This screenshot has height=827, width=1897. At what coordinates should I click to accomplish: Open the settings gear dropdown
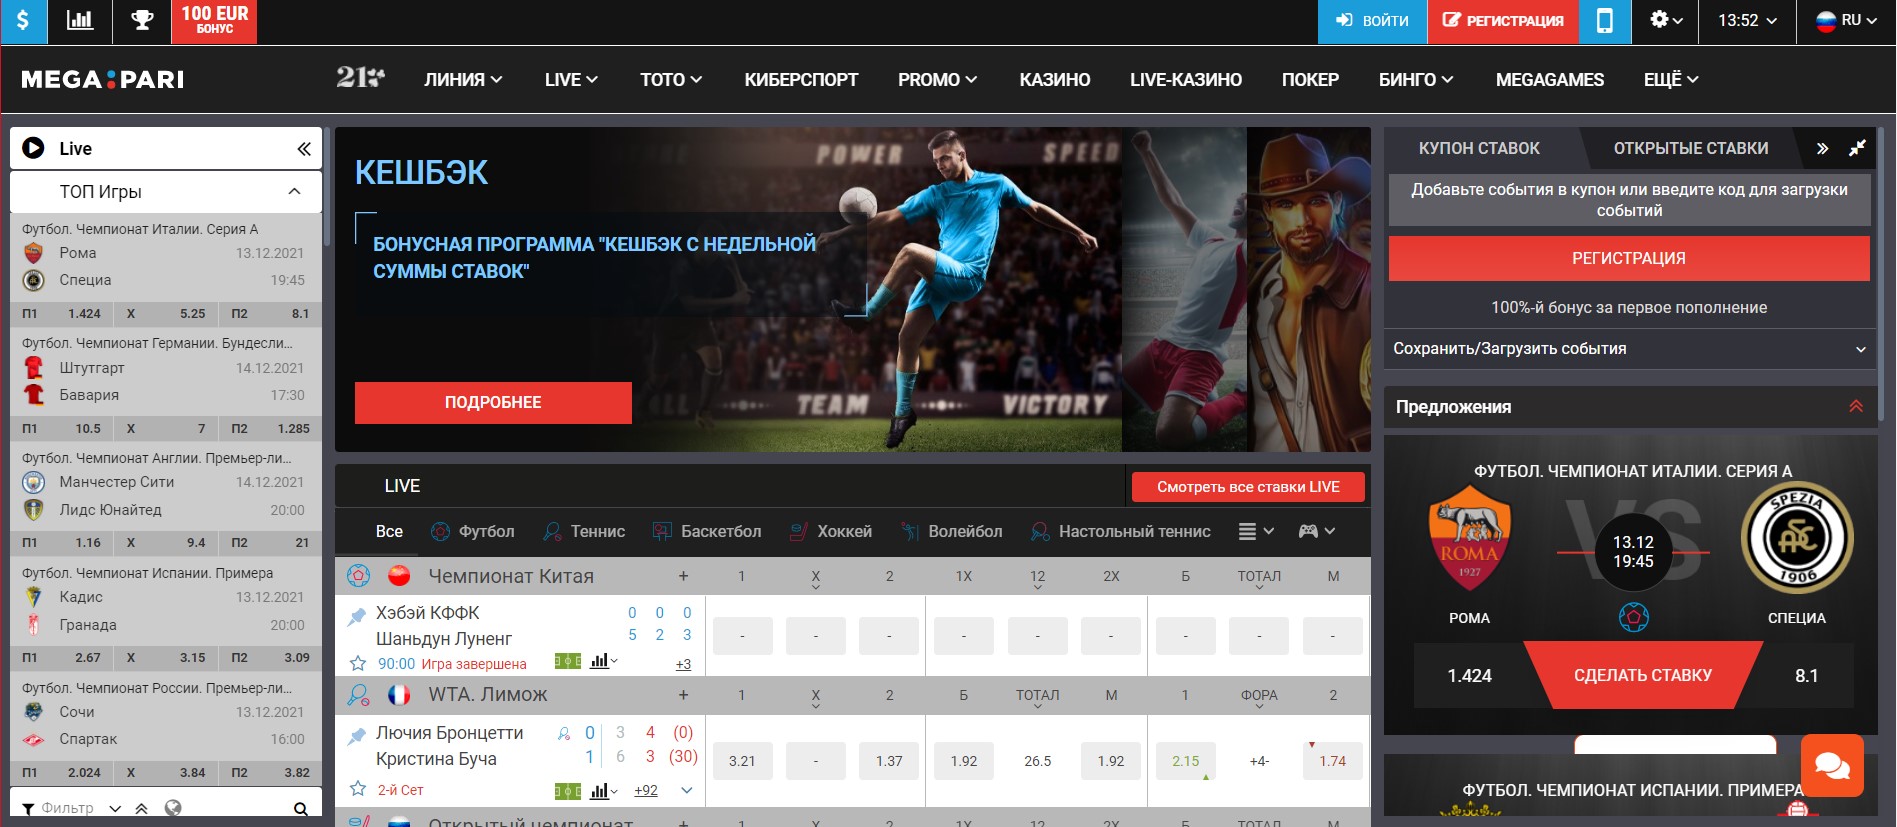point(1665,21)
